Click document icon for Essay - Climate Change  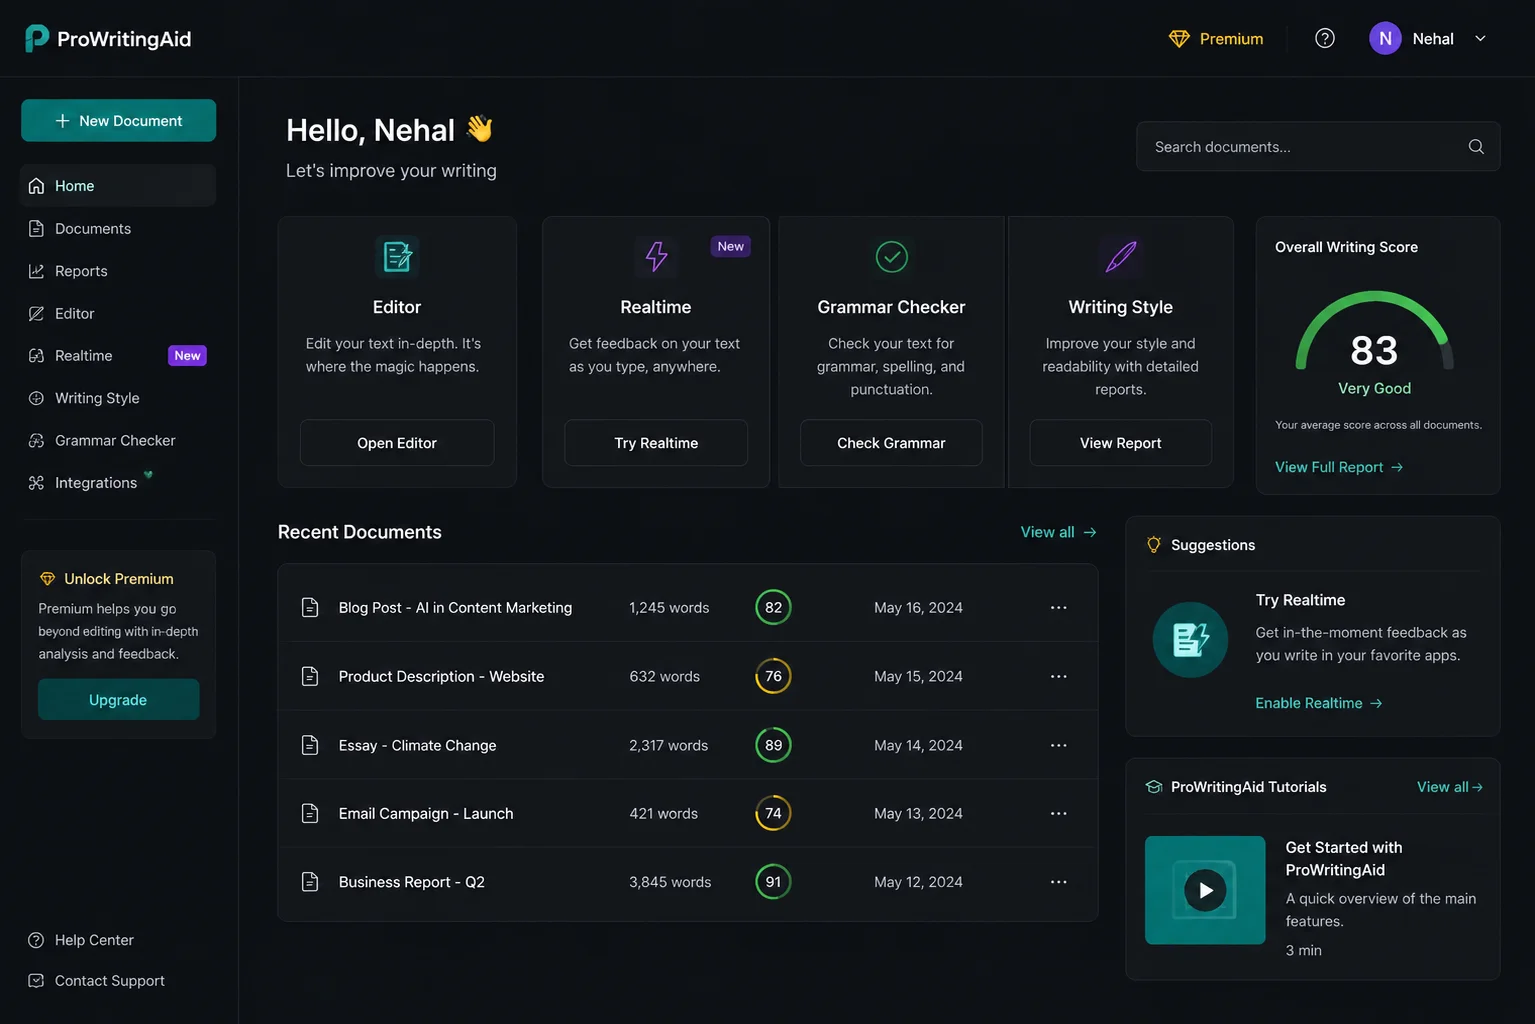(310, 745)
